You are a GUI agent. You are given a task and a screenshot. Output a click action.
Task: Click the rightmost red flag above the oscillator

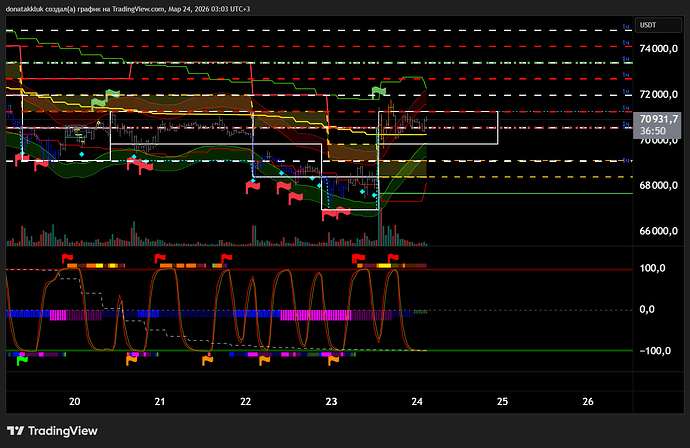[393, 259]
